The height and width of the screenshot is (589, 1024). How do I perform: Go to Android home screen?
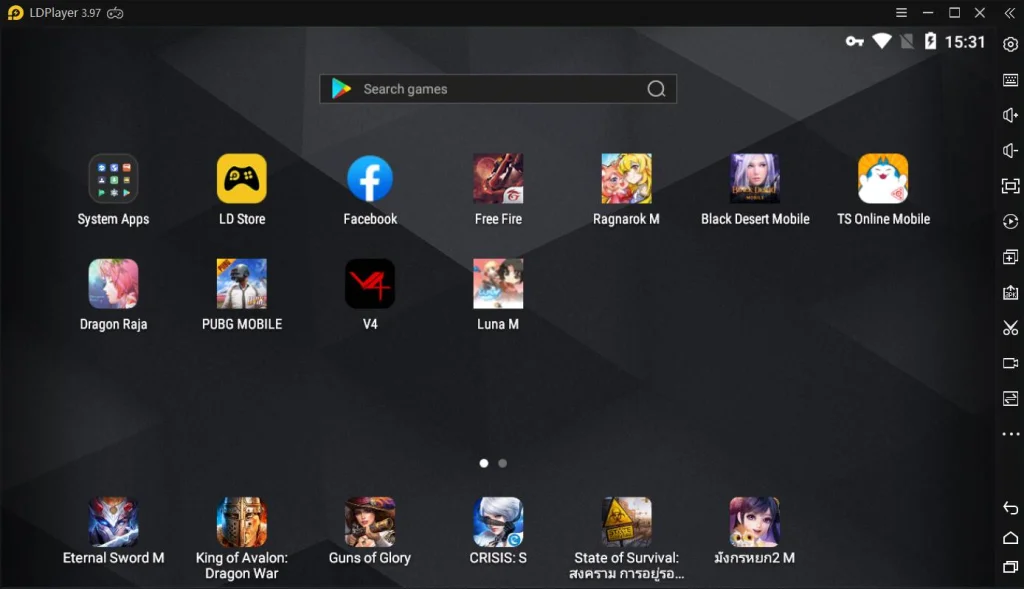coord(1010,537)
